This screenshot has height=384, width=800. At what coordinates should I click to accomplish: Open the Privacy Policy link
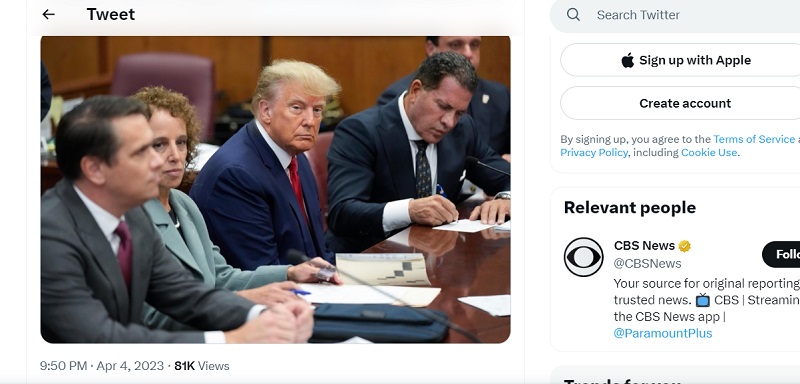[x=594, y=152]
